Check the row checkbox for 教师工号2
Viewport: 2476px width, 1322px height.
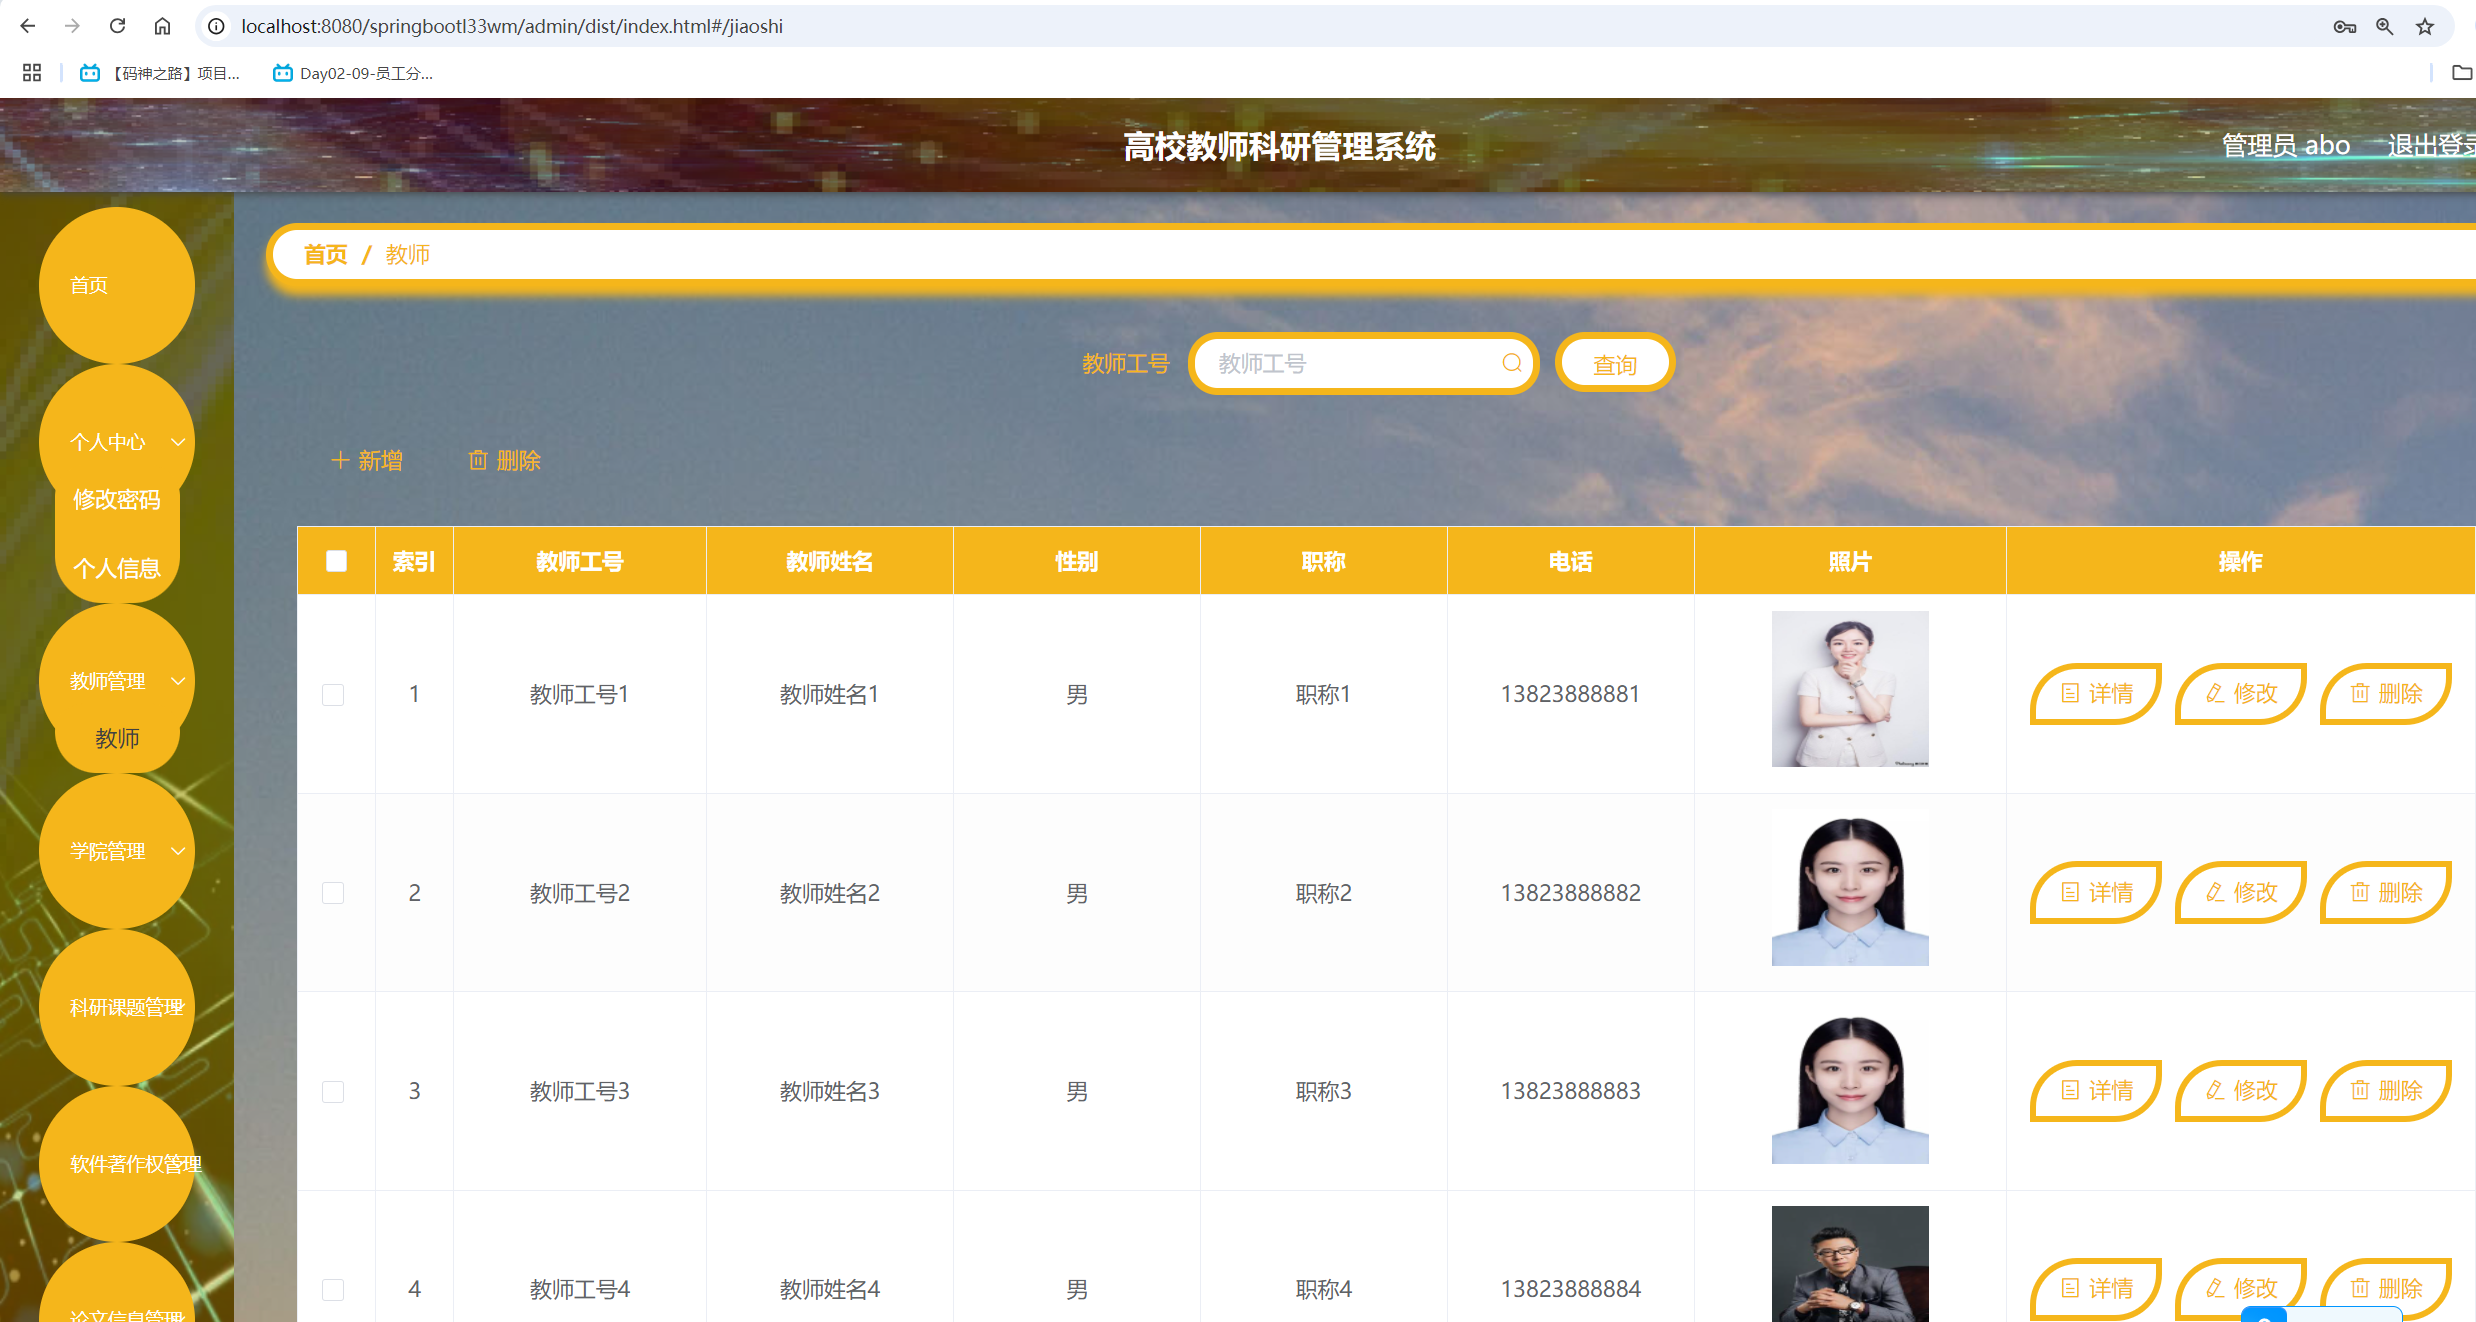tap(334, 893)
